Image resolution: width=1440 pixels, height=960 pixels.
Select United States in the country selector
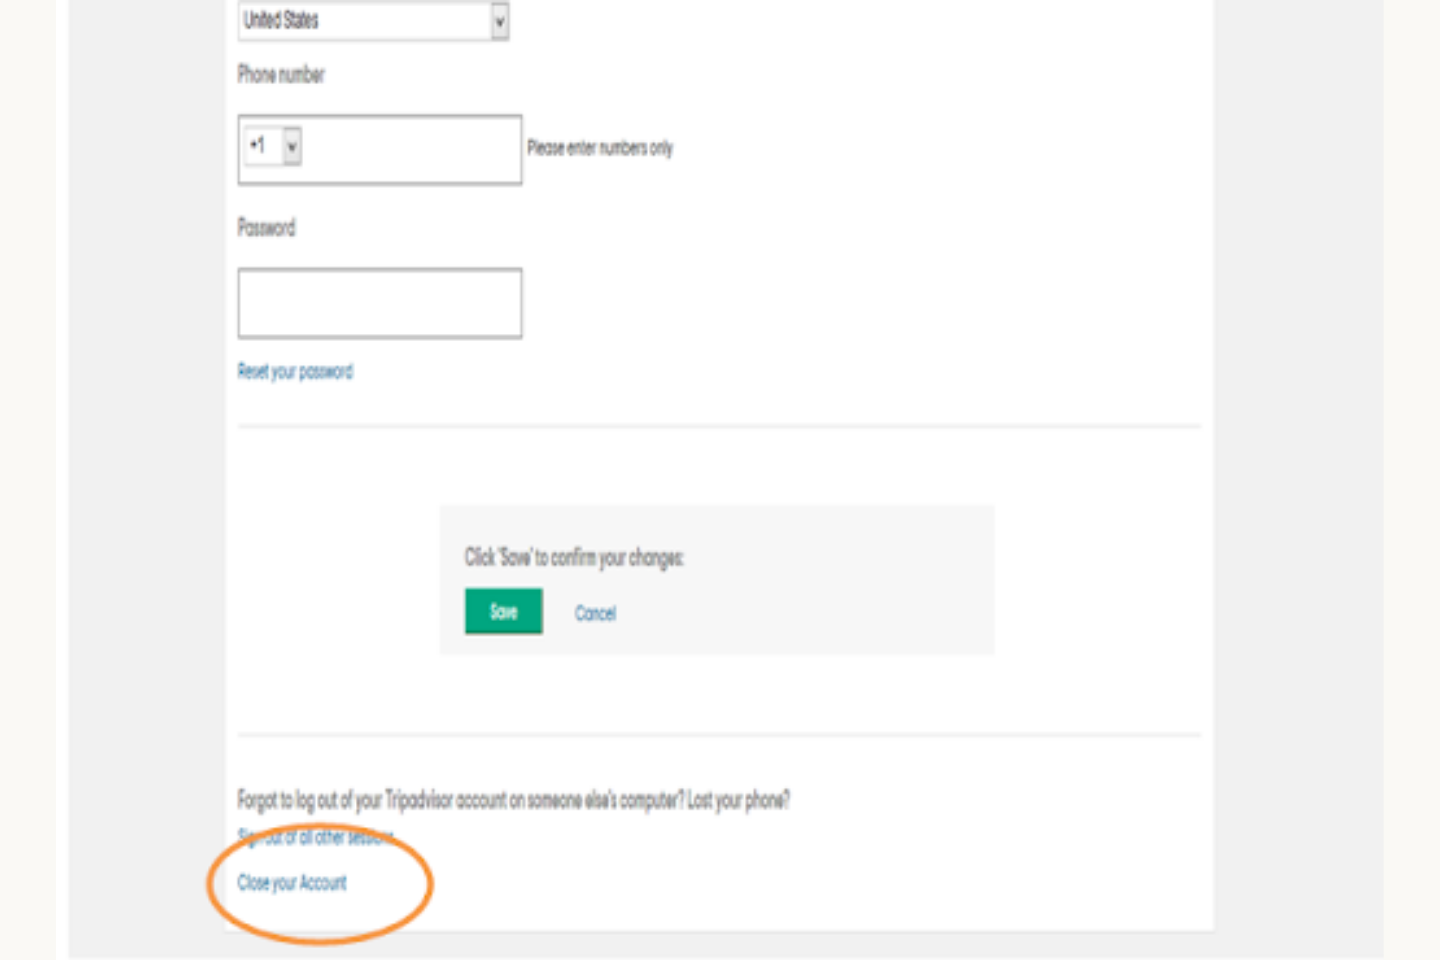pyautogui.click(x=372, y=20)
